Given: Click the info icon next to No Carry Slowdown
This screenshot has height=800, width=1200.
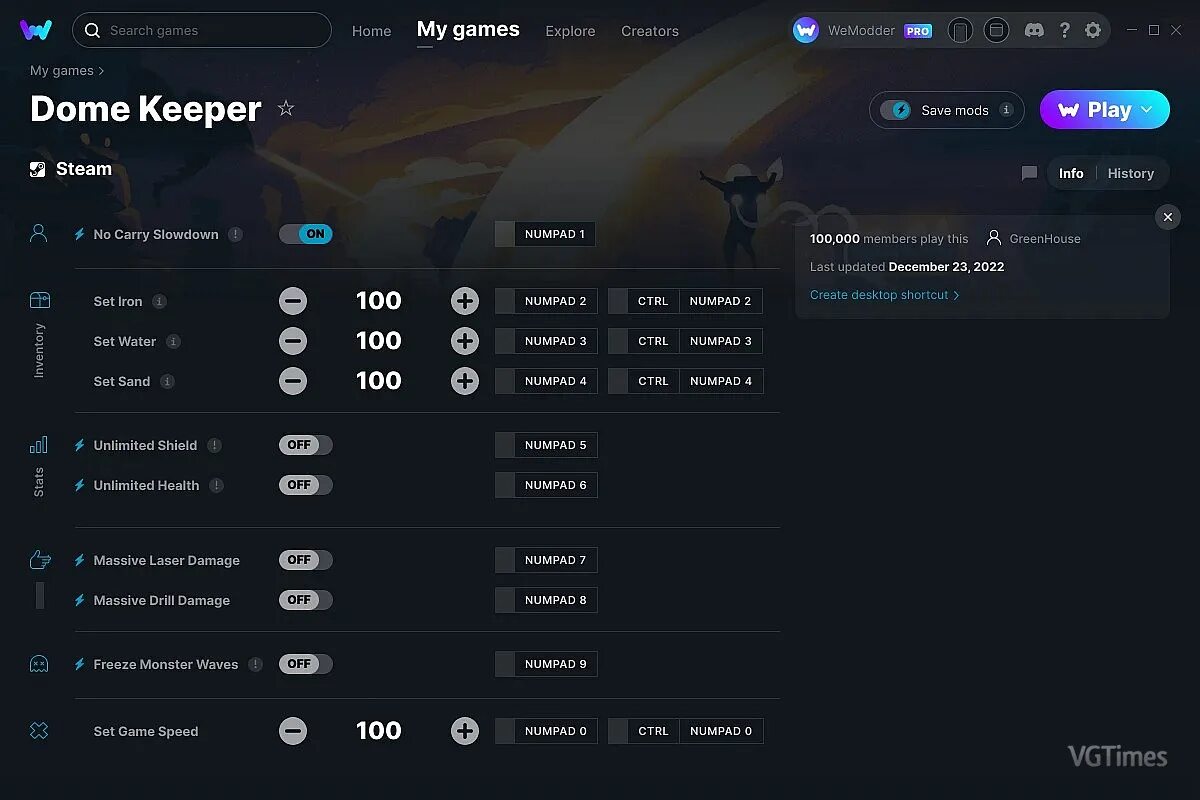Looking at the screenshot, I should (235, 234).
